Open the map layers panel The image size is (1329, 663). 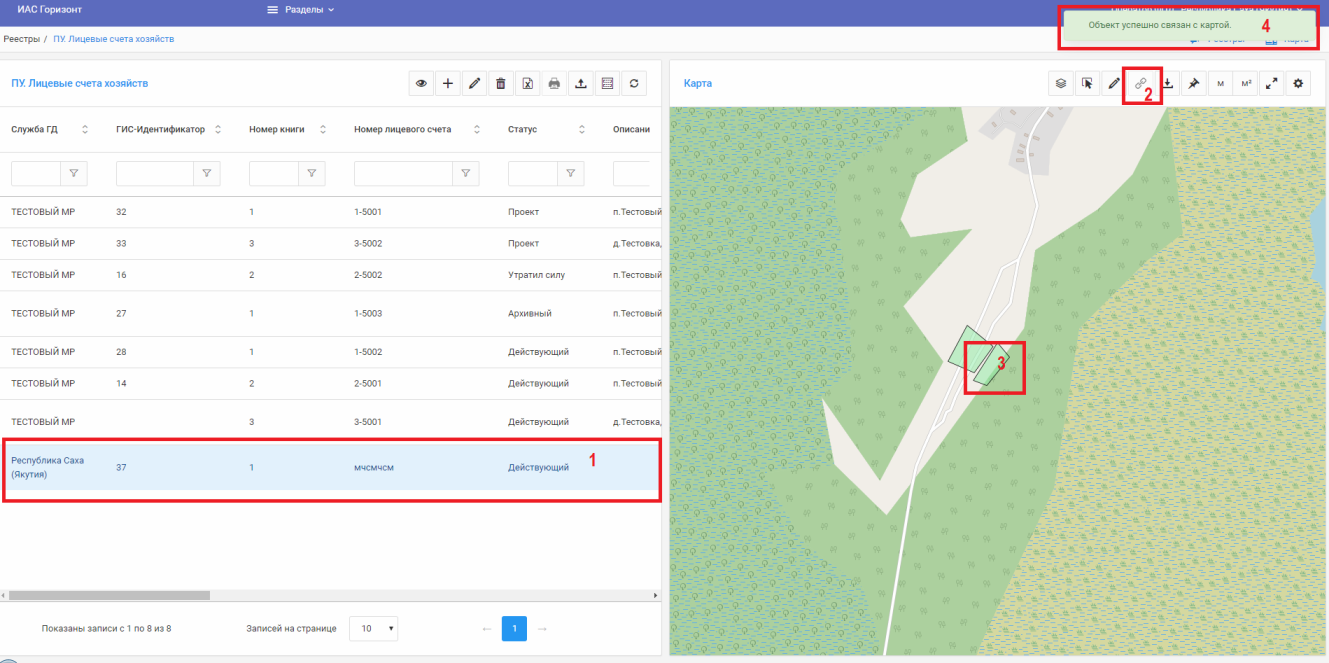(x=1061, y=84)
